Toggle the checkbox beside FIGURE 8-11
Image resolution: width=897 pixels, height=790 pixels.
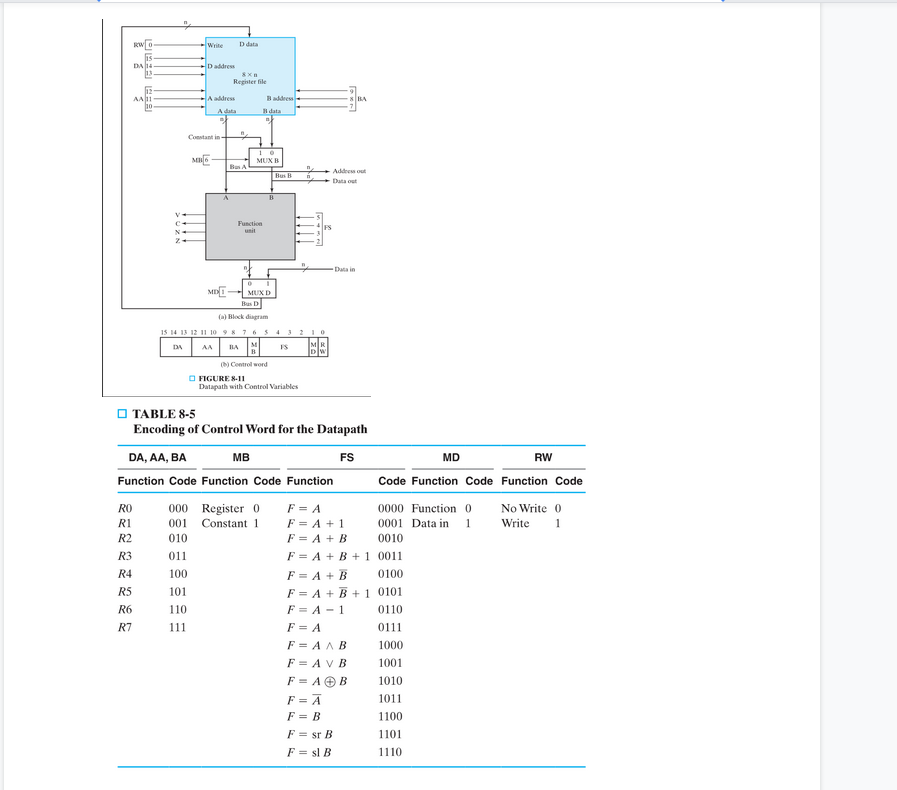[192, 378]
